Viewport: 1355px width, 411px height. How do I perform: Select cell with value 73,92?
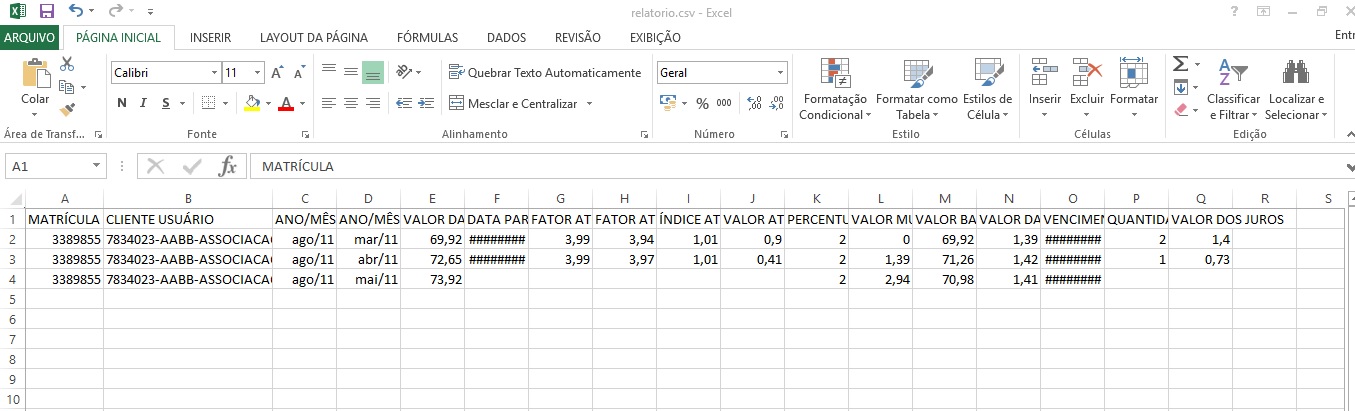point(432,280)
